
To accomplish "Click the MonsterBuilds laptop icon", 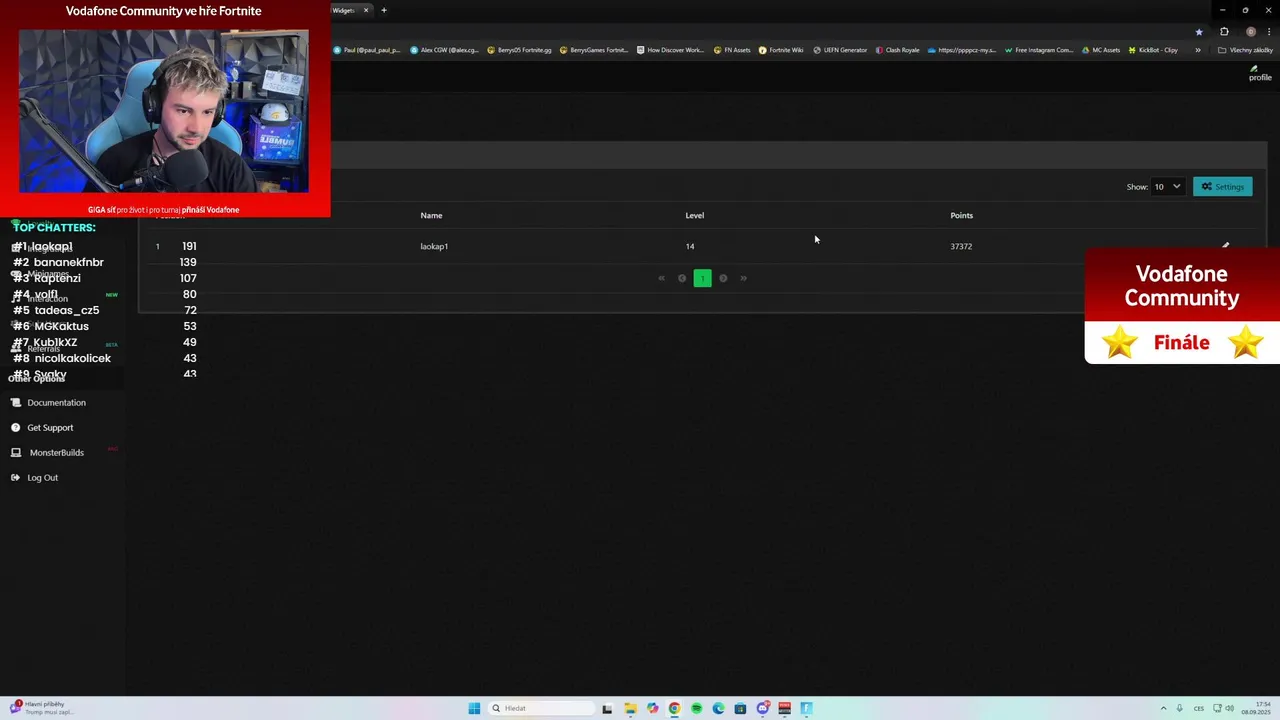I will (15, 453).
